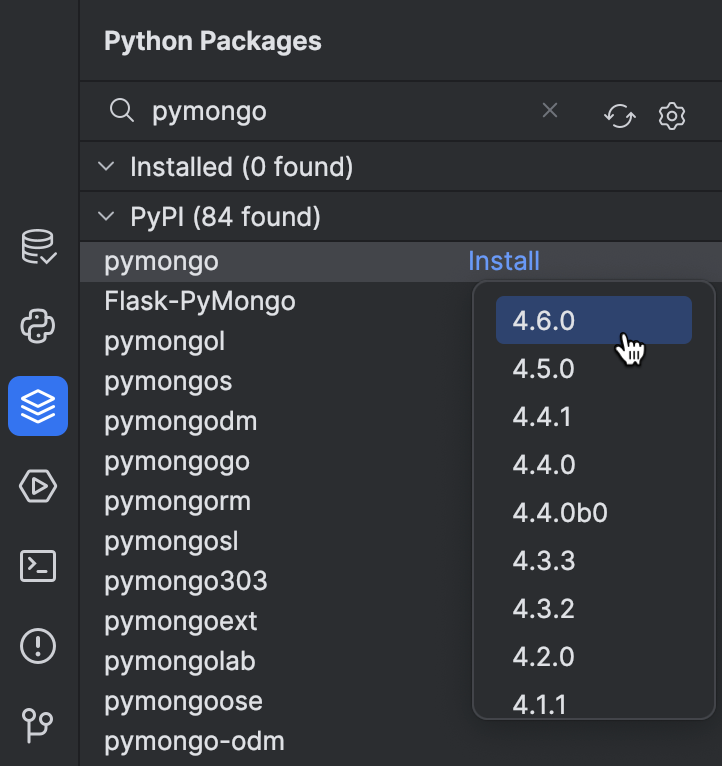The height and width of the screenshot is (766, 722).
Task: Select the pymongosl package
Action: click(x=171, y=541)
